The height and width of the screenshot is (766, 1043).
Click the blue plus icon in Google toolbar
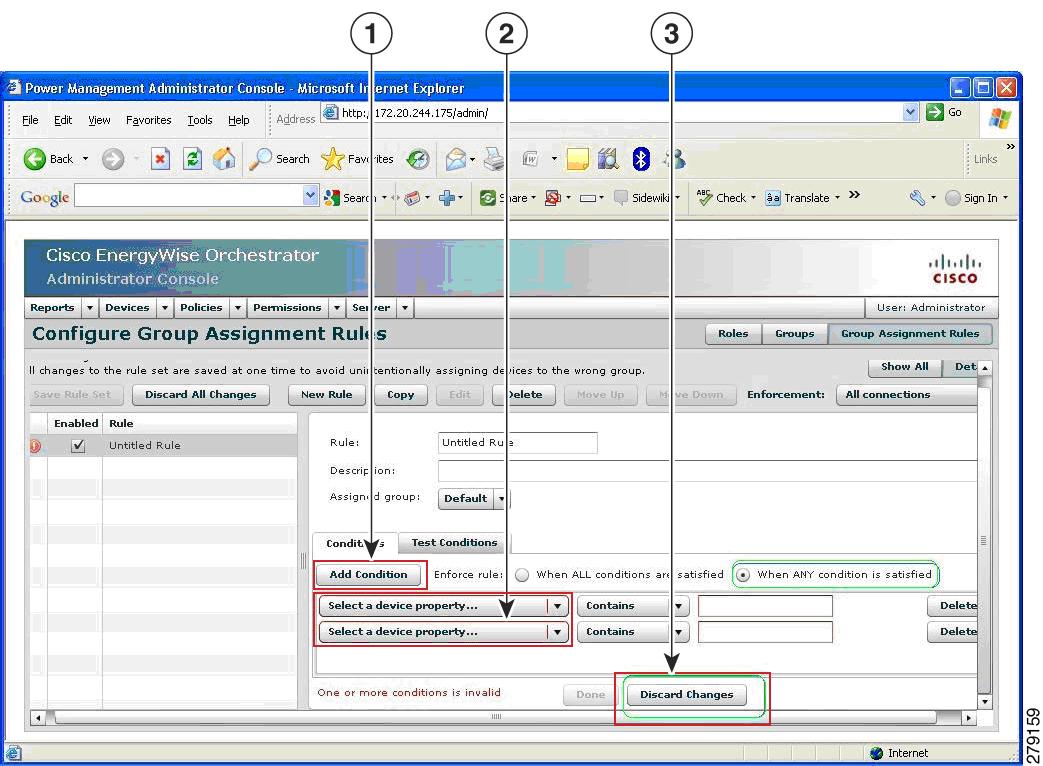point(447,197)
